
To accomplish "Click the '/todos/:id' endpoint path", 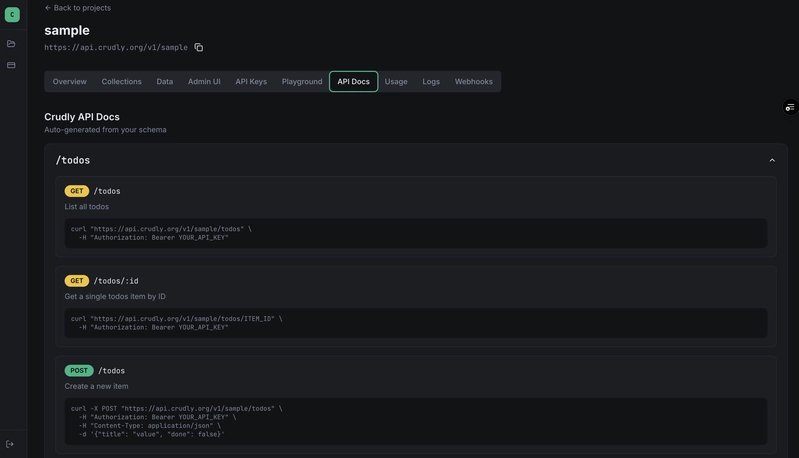I will pyautogui.click(x=116, y=281).
